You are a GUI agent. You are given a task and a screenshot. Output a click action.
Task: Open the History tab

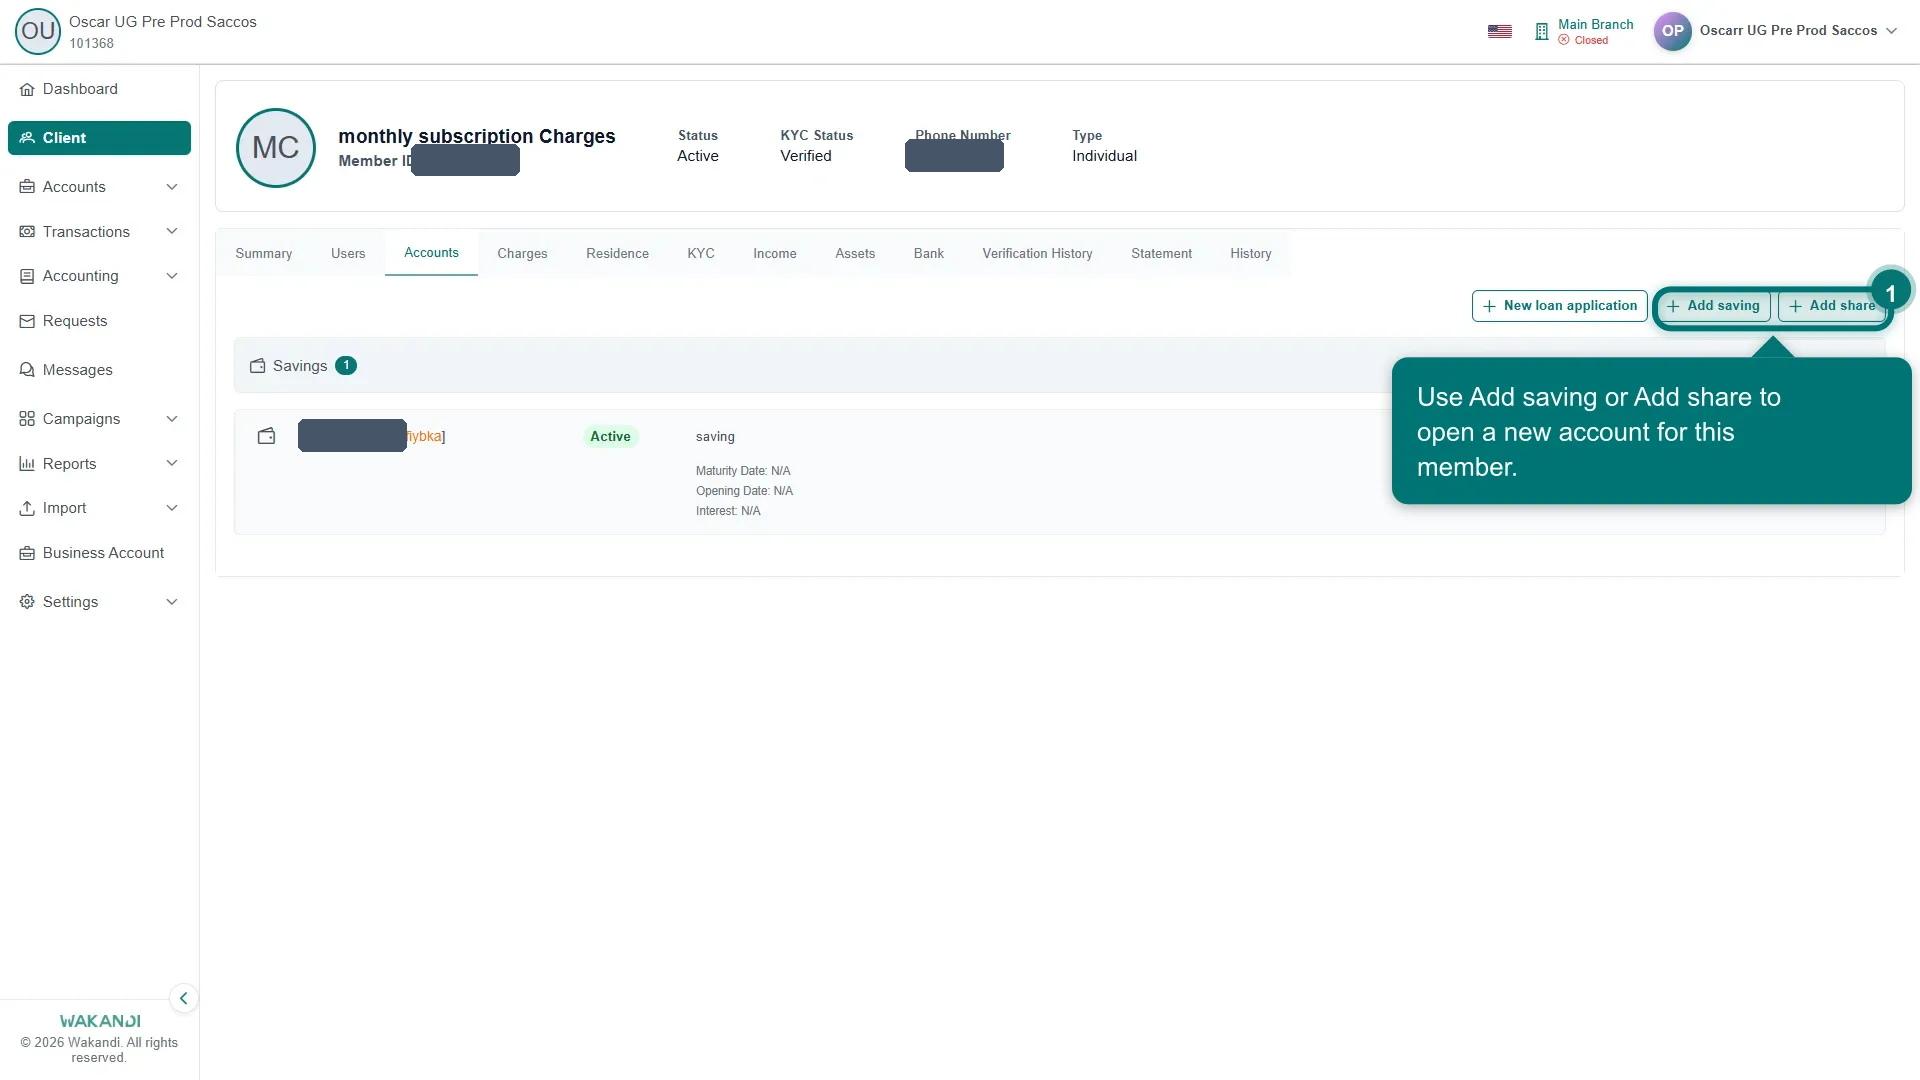pos(1250,254)
